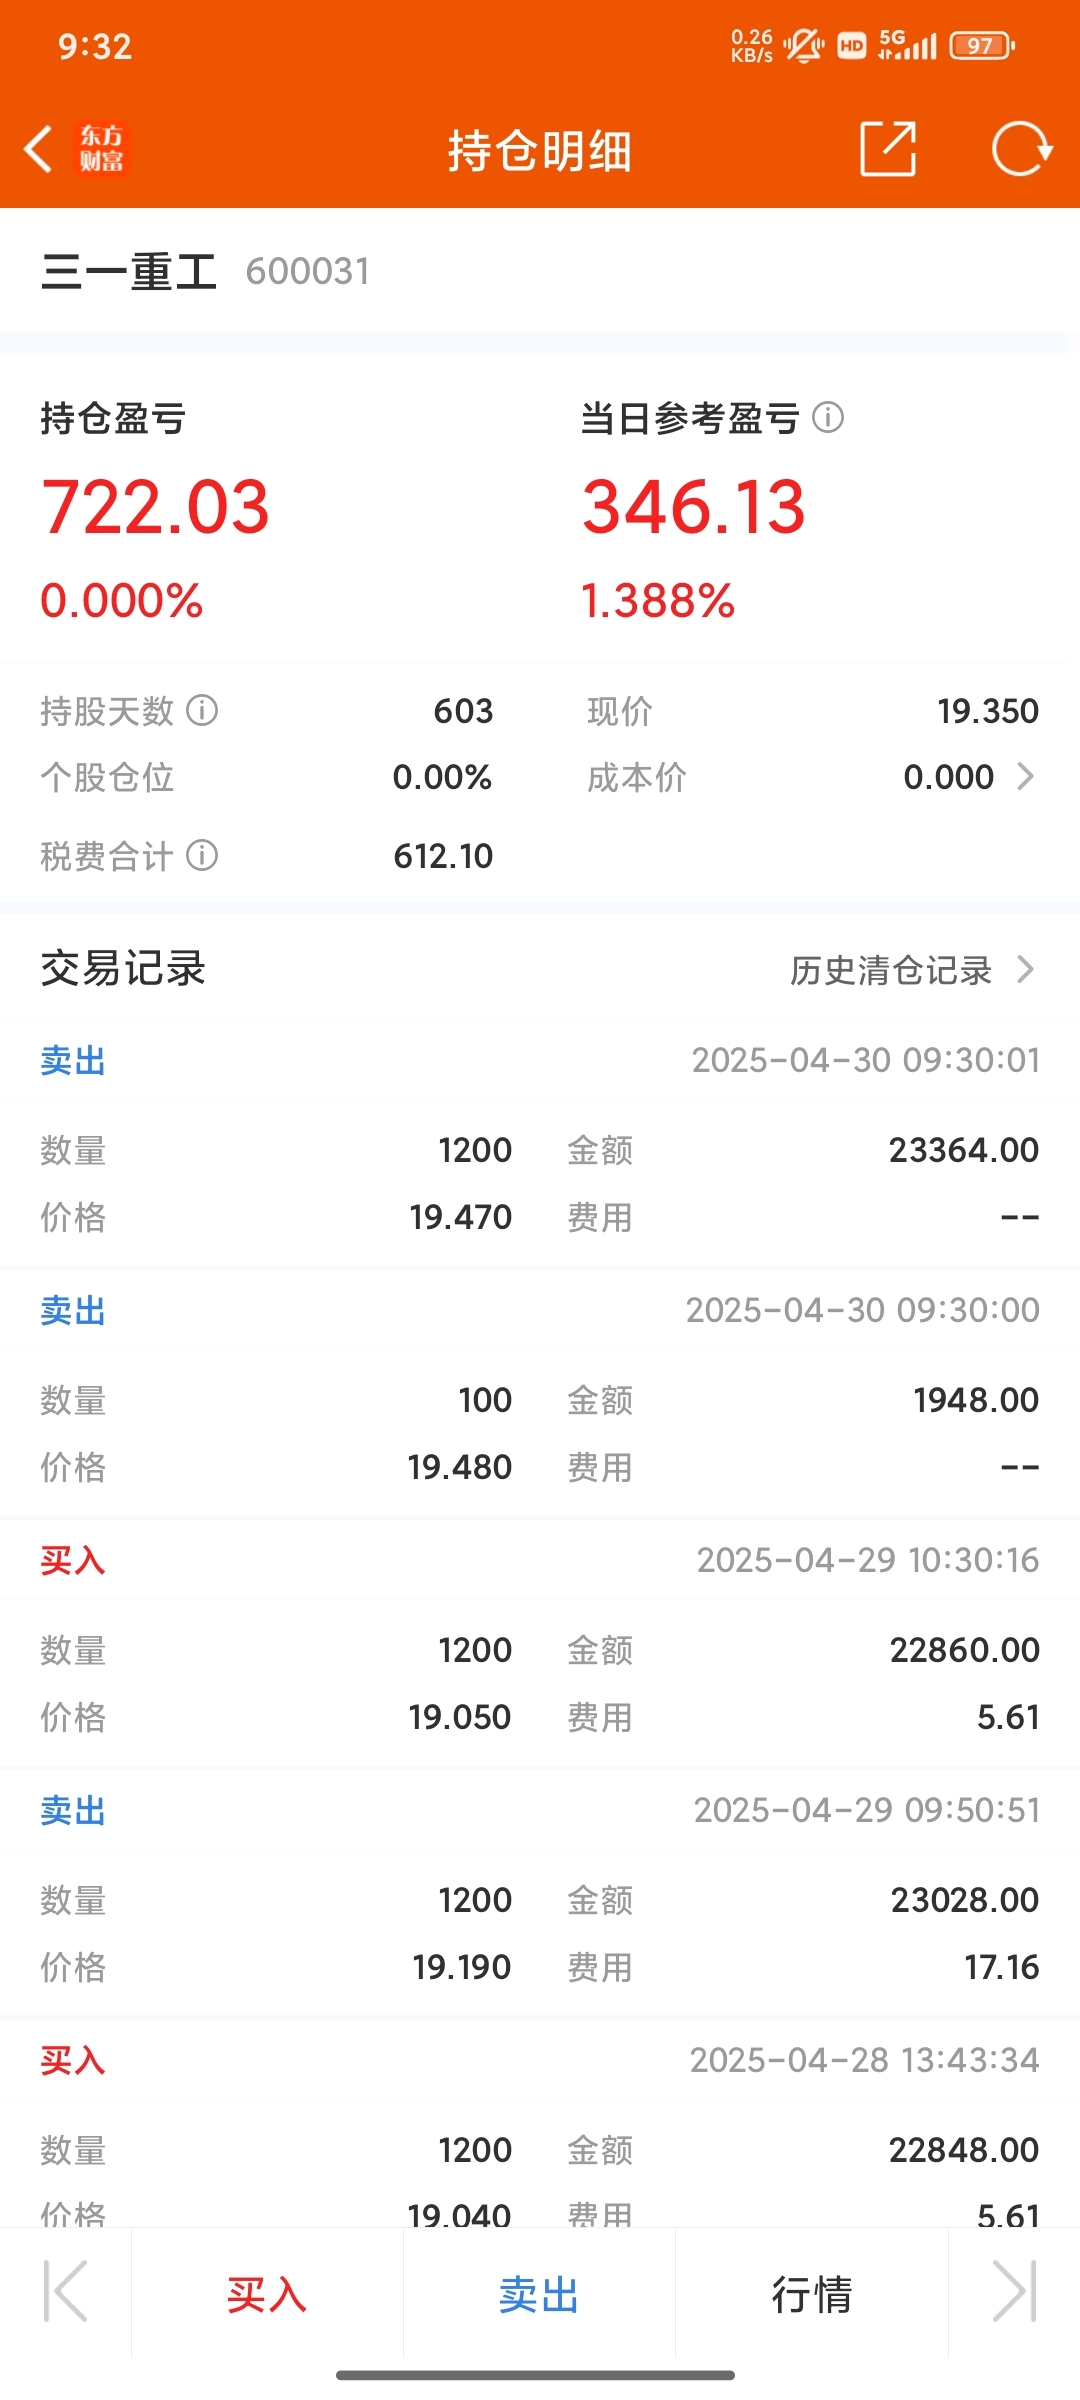Open the 行情 tab
1080x2400 pixels.
[x=811, y=2294]
